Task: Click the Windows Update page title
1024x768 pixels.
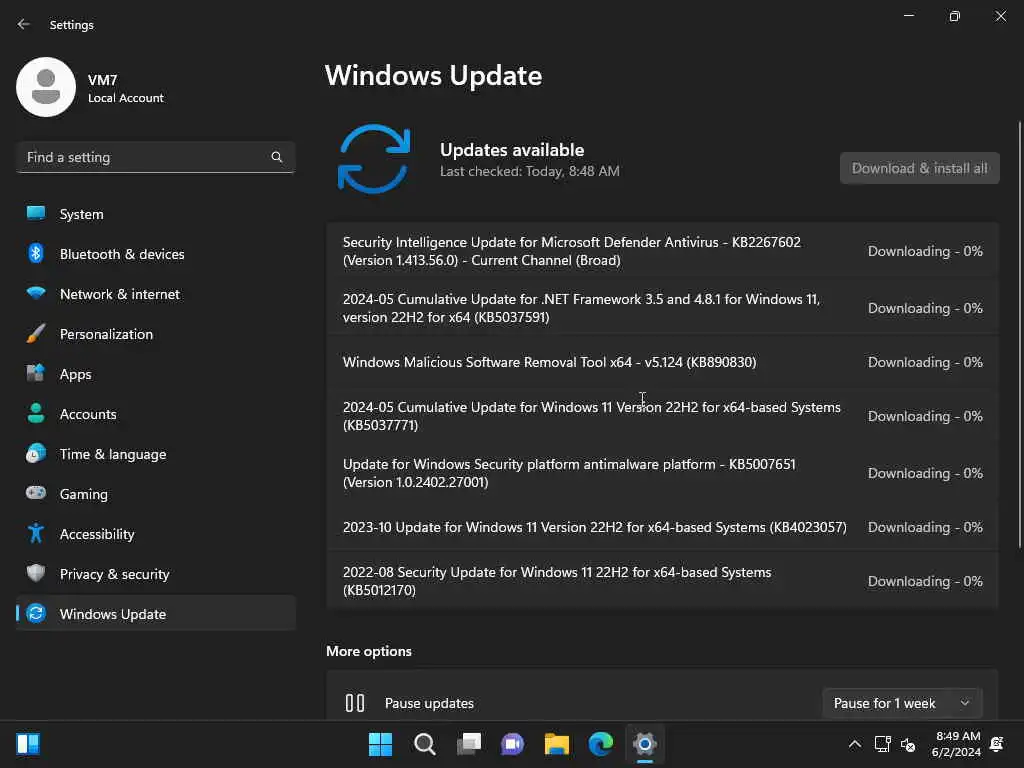Action: [x=434, y=76]
